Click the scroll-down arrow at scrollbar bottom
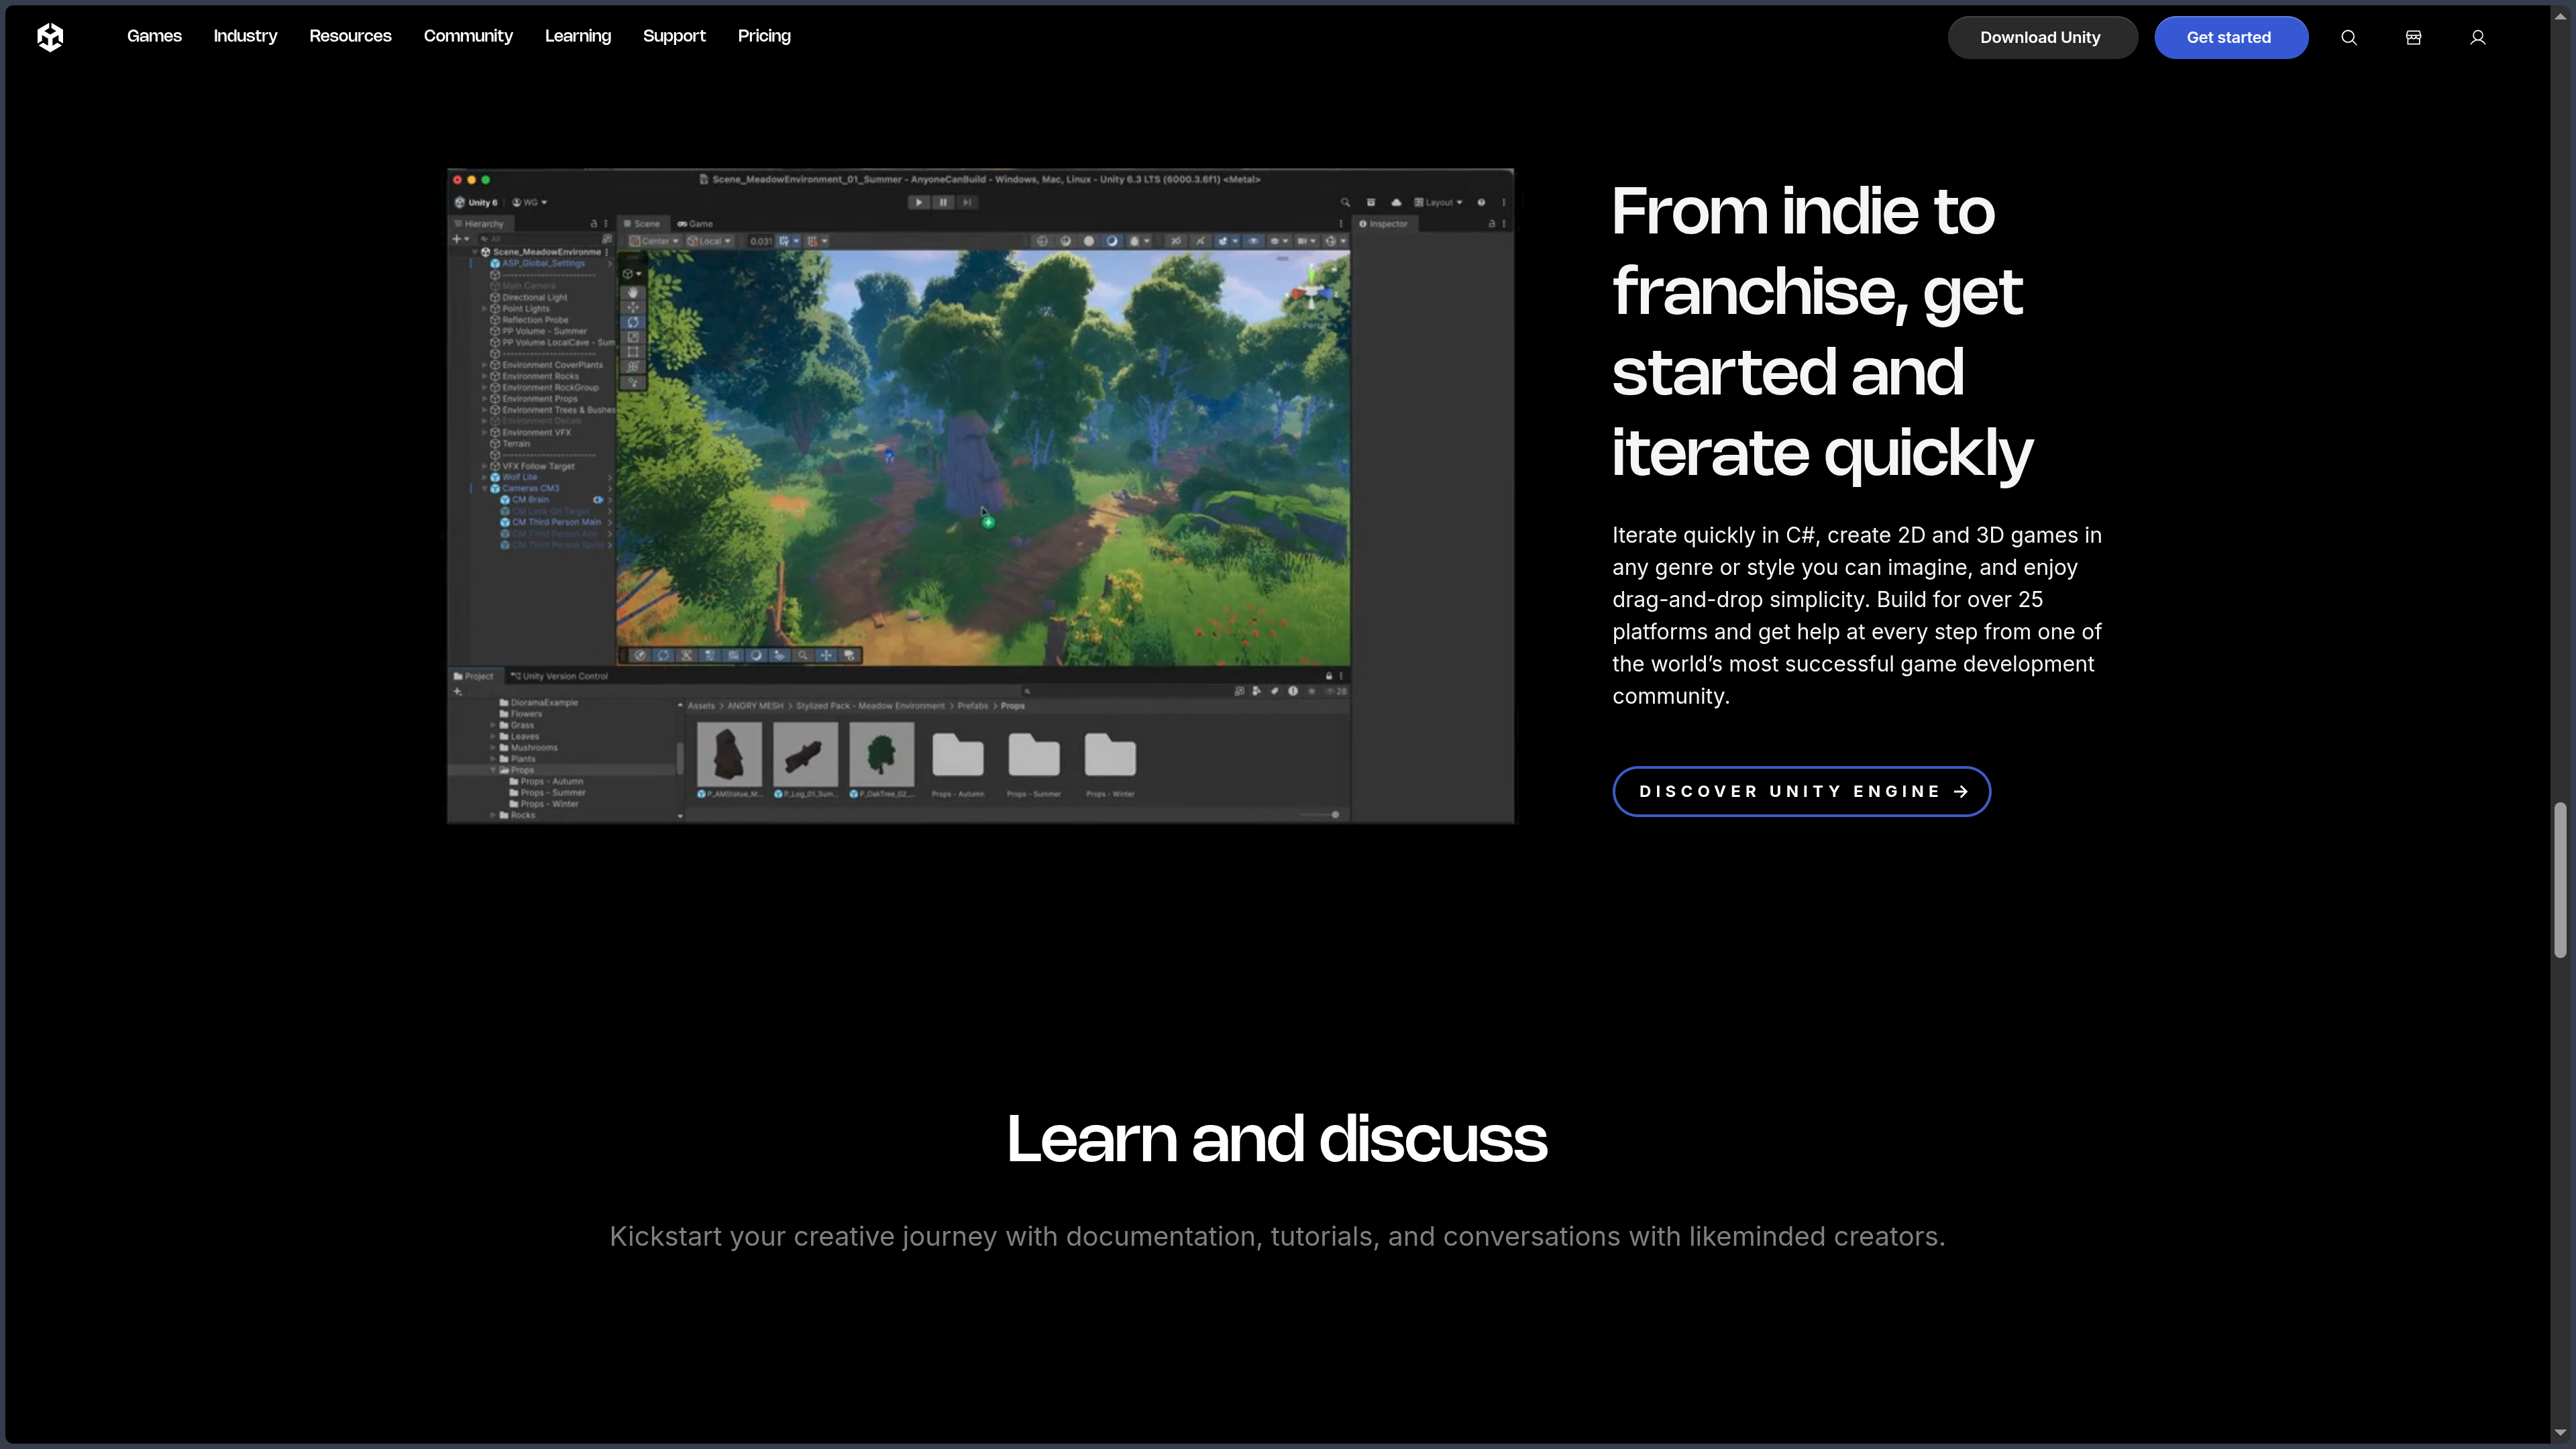This screenshot has width=2576, height=1449. point(2560,1433)
